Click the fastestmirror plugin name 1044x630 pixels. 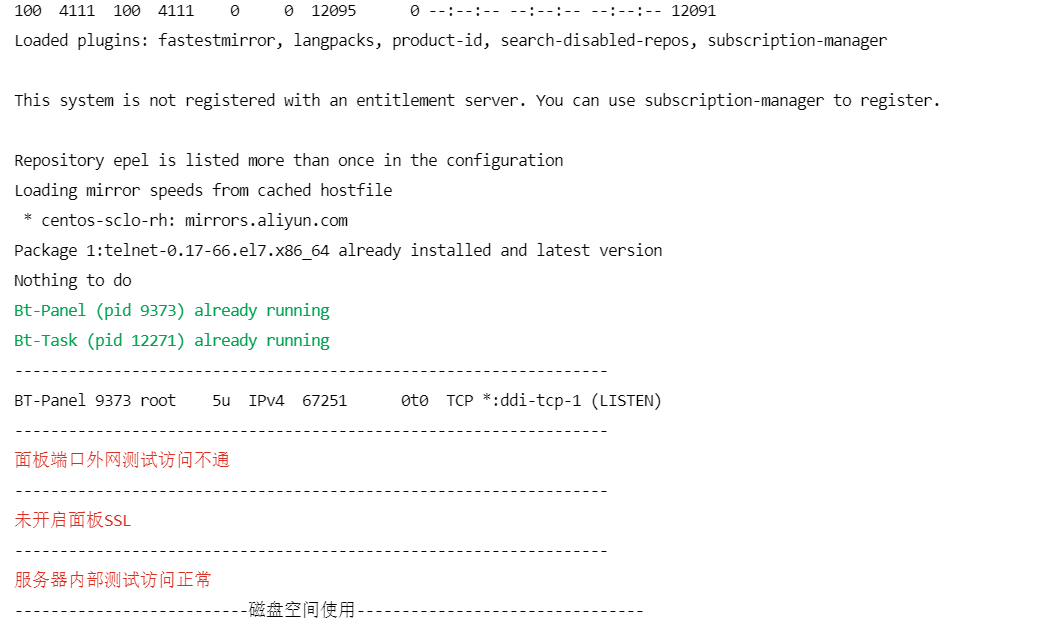tap(216, 41)
